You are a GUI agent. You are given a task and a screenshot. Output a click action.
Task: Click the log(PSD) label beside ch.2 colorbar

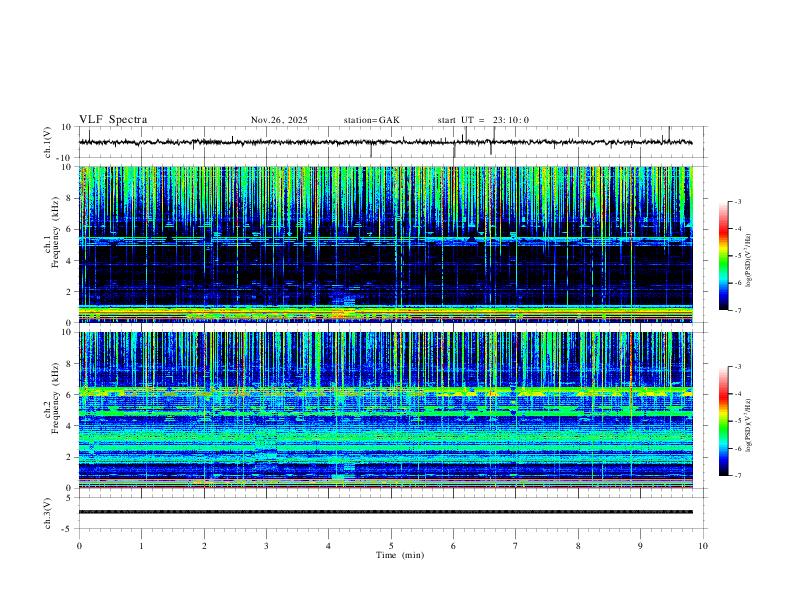(x=749, y=426)
